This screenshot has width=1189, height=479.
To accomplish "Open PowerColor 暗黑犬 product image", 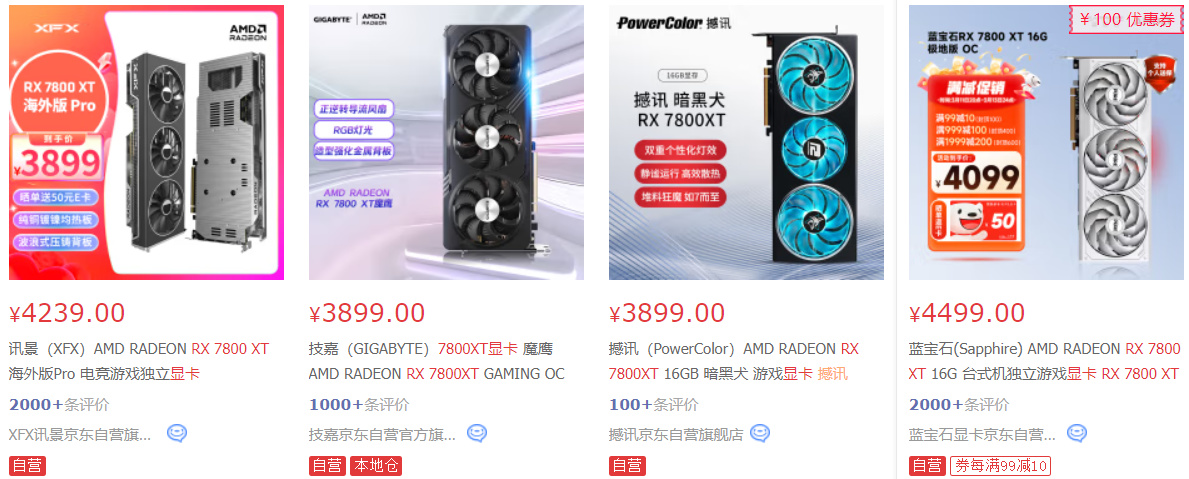I will (746, 142).
